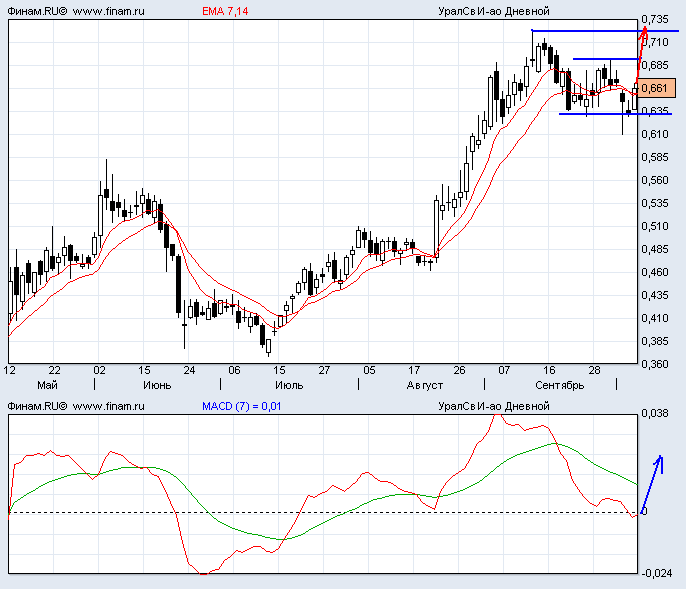Click the "Август" month label
The image size is (686, 589).
(x=425, y=385)
